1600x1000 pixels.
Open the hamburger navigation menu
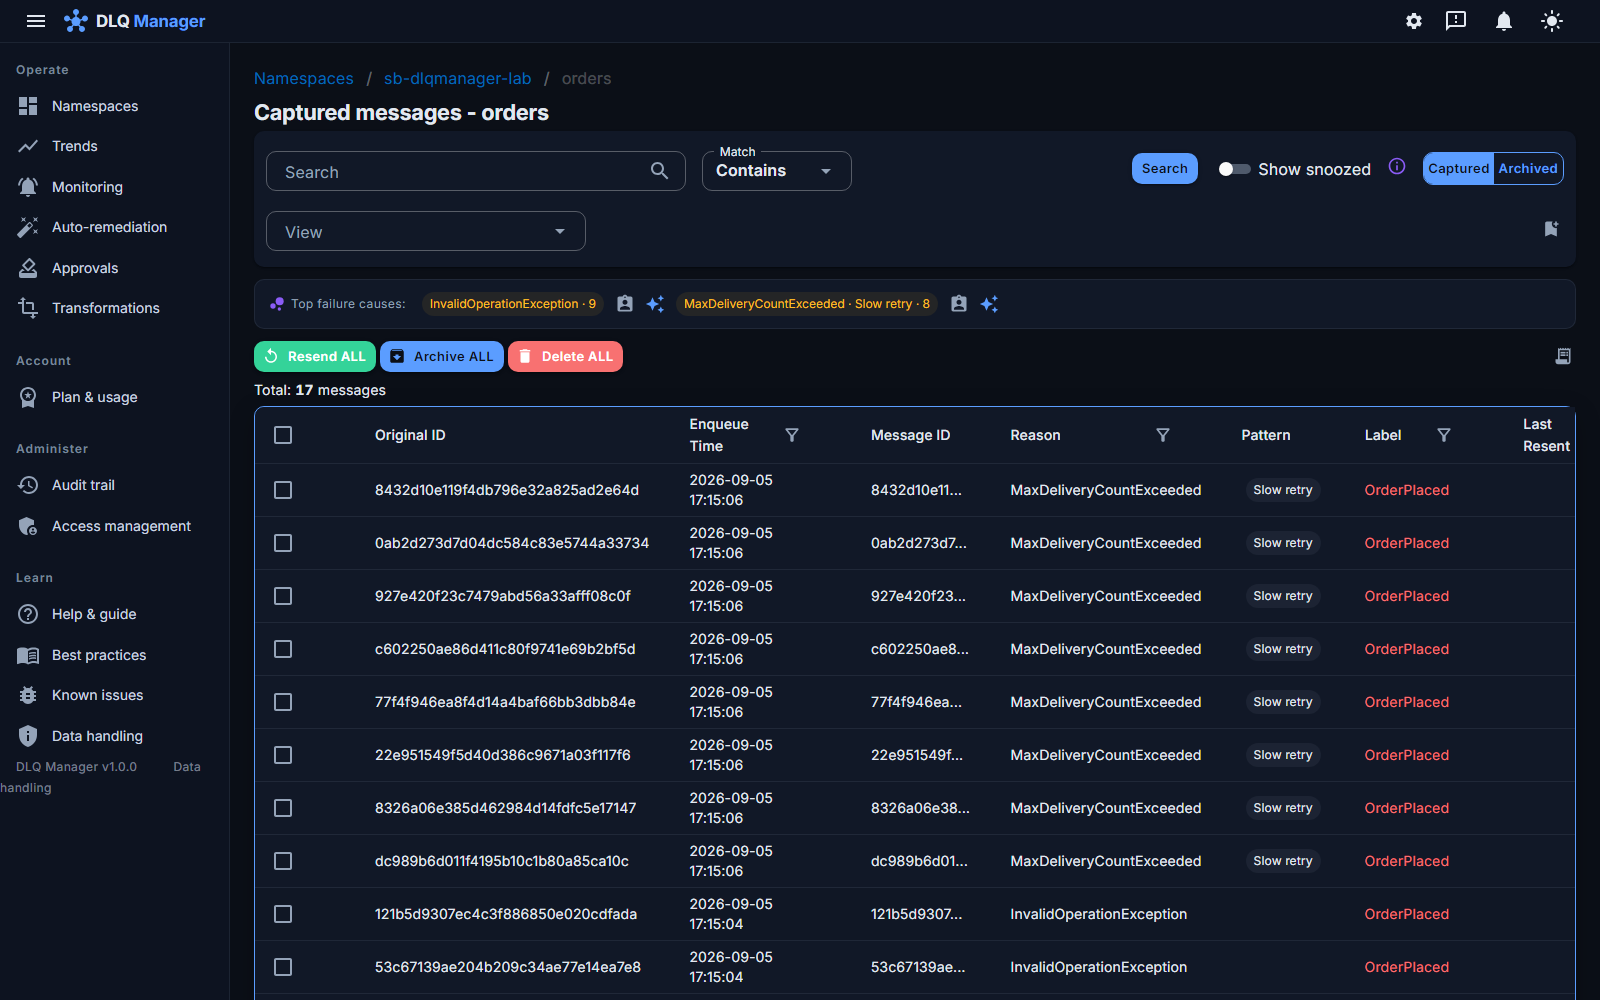[x=36, y=21]
